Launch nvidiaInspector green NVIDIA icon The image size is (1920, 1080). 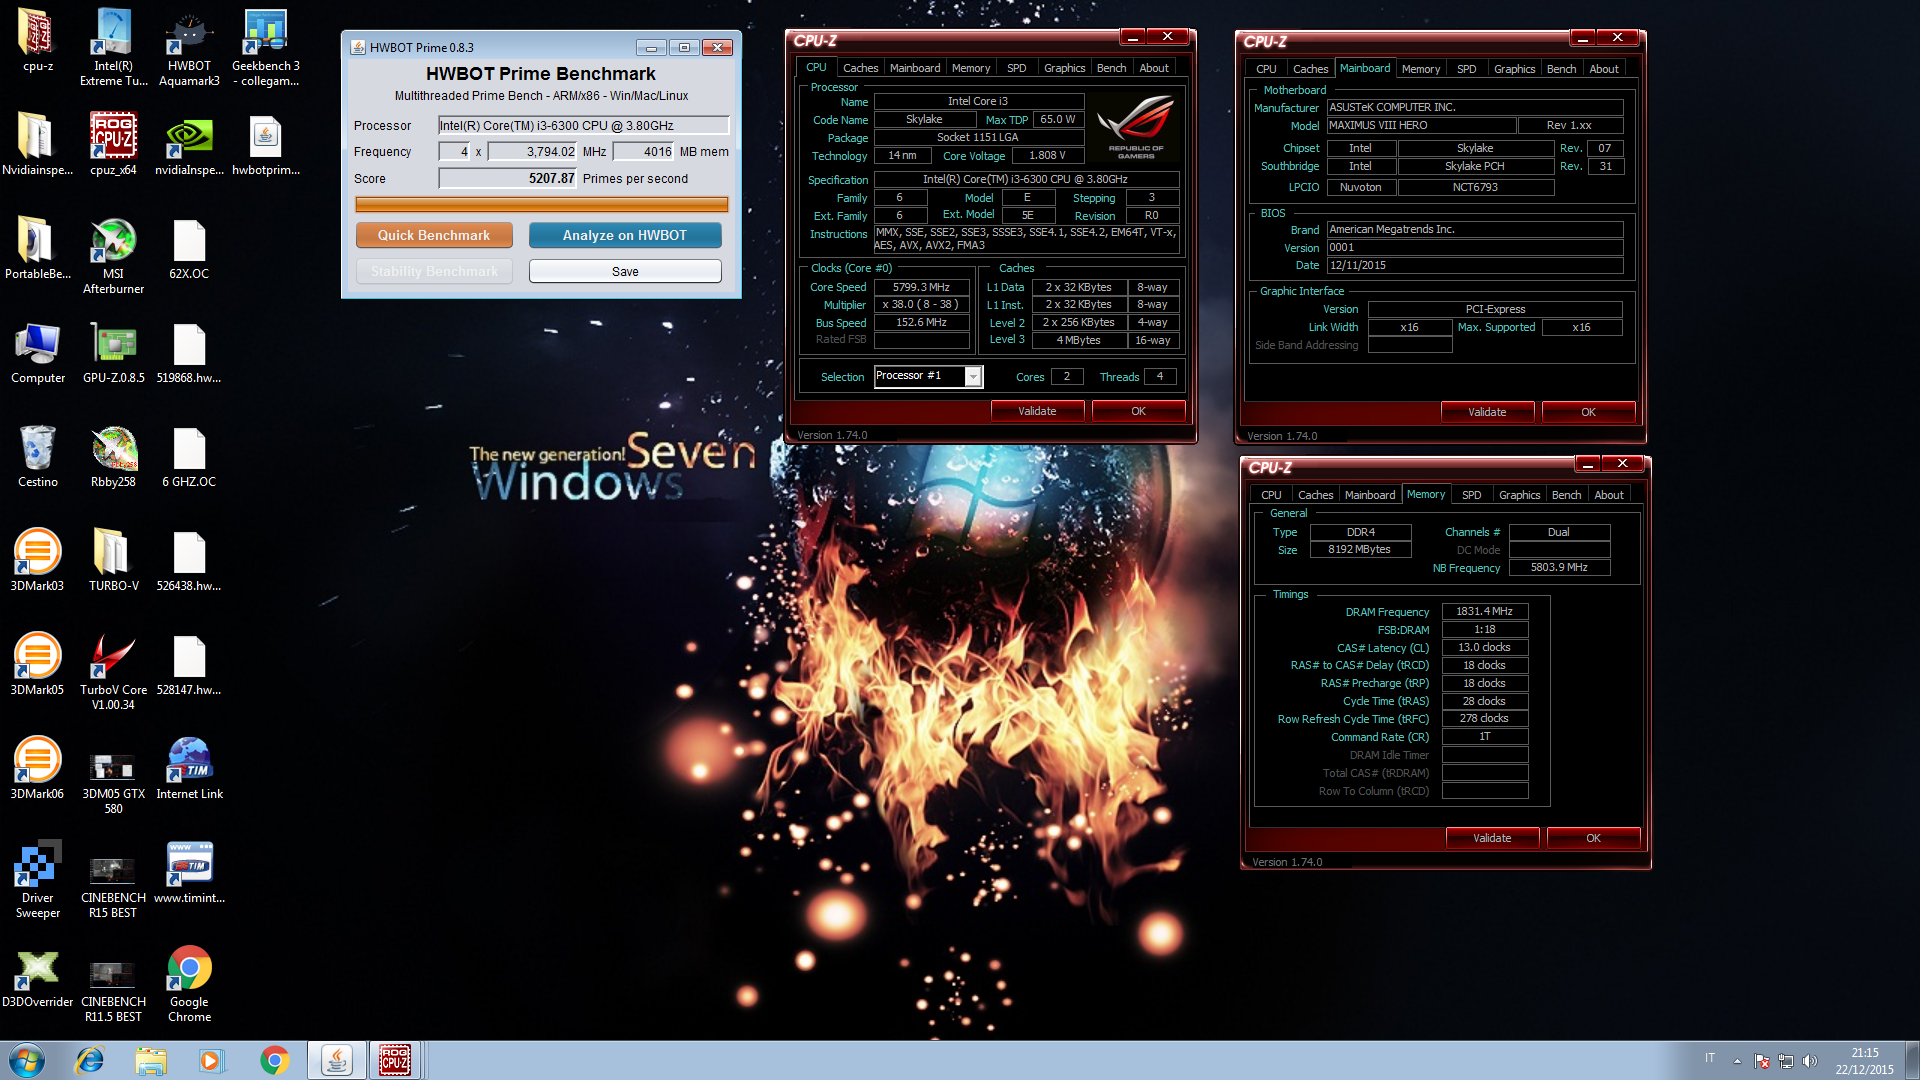(189, 144)
